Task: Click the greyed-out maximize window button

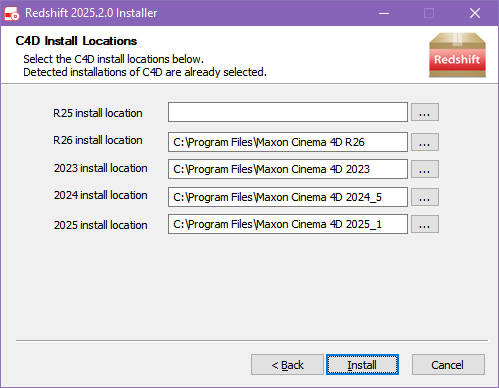Action: point(429,13)
